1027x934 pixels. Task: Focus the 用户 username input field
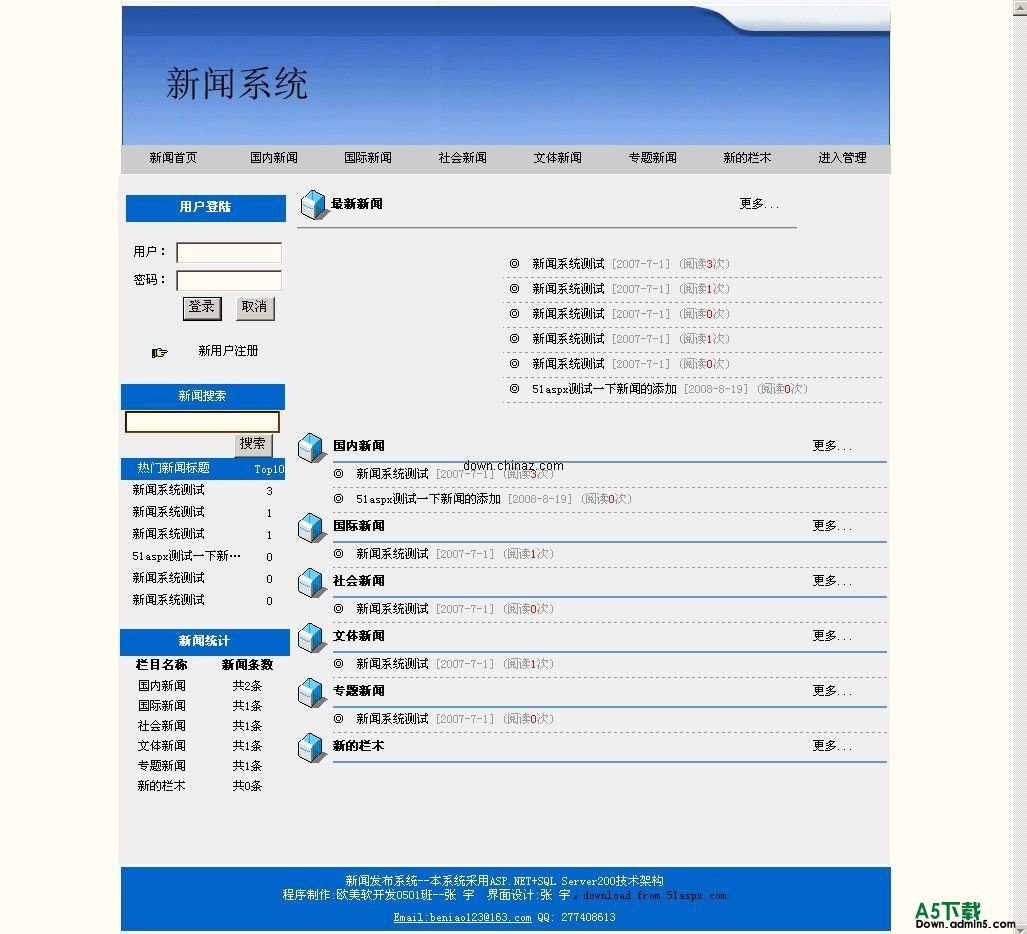[x=229, y=252]
